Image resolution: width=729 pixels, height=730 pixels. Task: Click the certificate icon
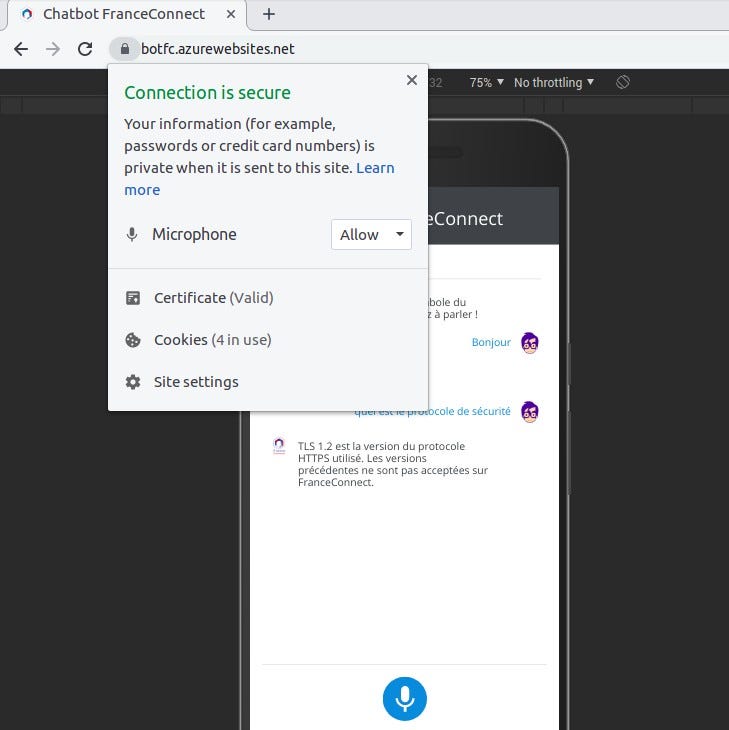133,298
